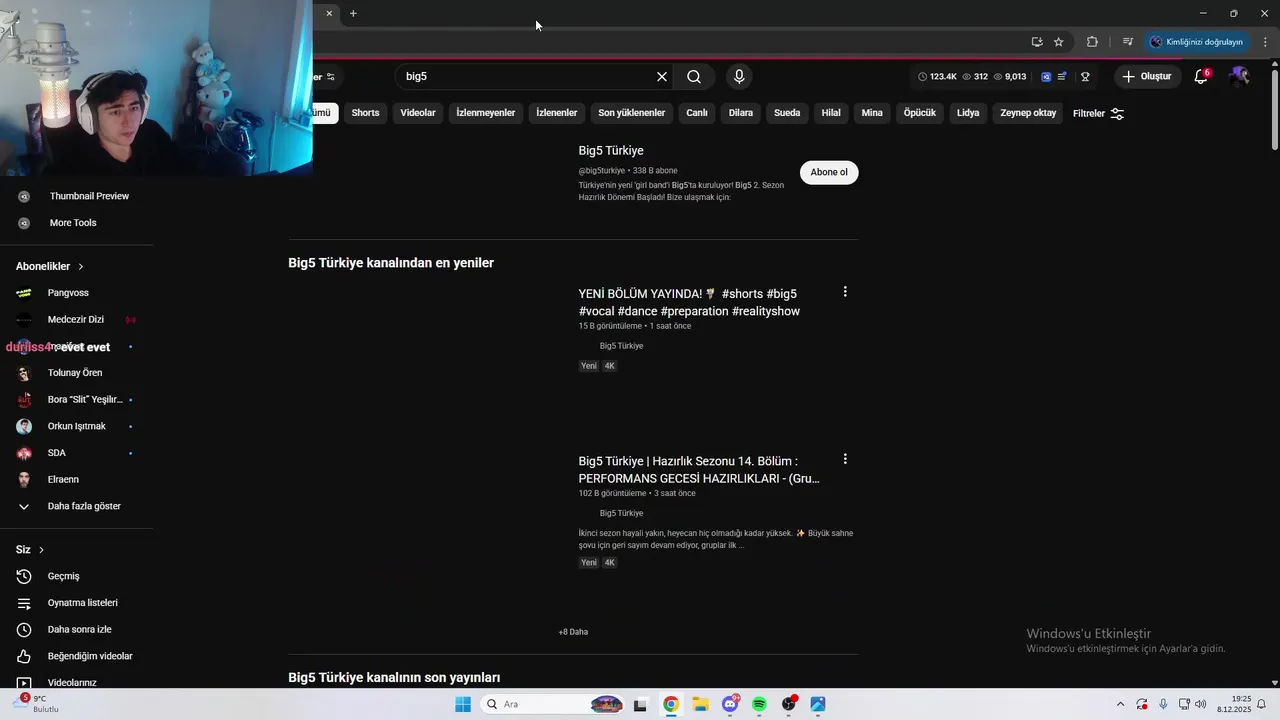Image resolution: width=1280 pixels, height=720 pixels.
Task: Select the Mina chip
Action: point(872,113)
